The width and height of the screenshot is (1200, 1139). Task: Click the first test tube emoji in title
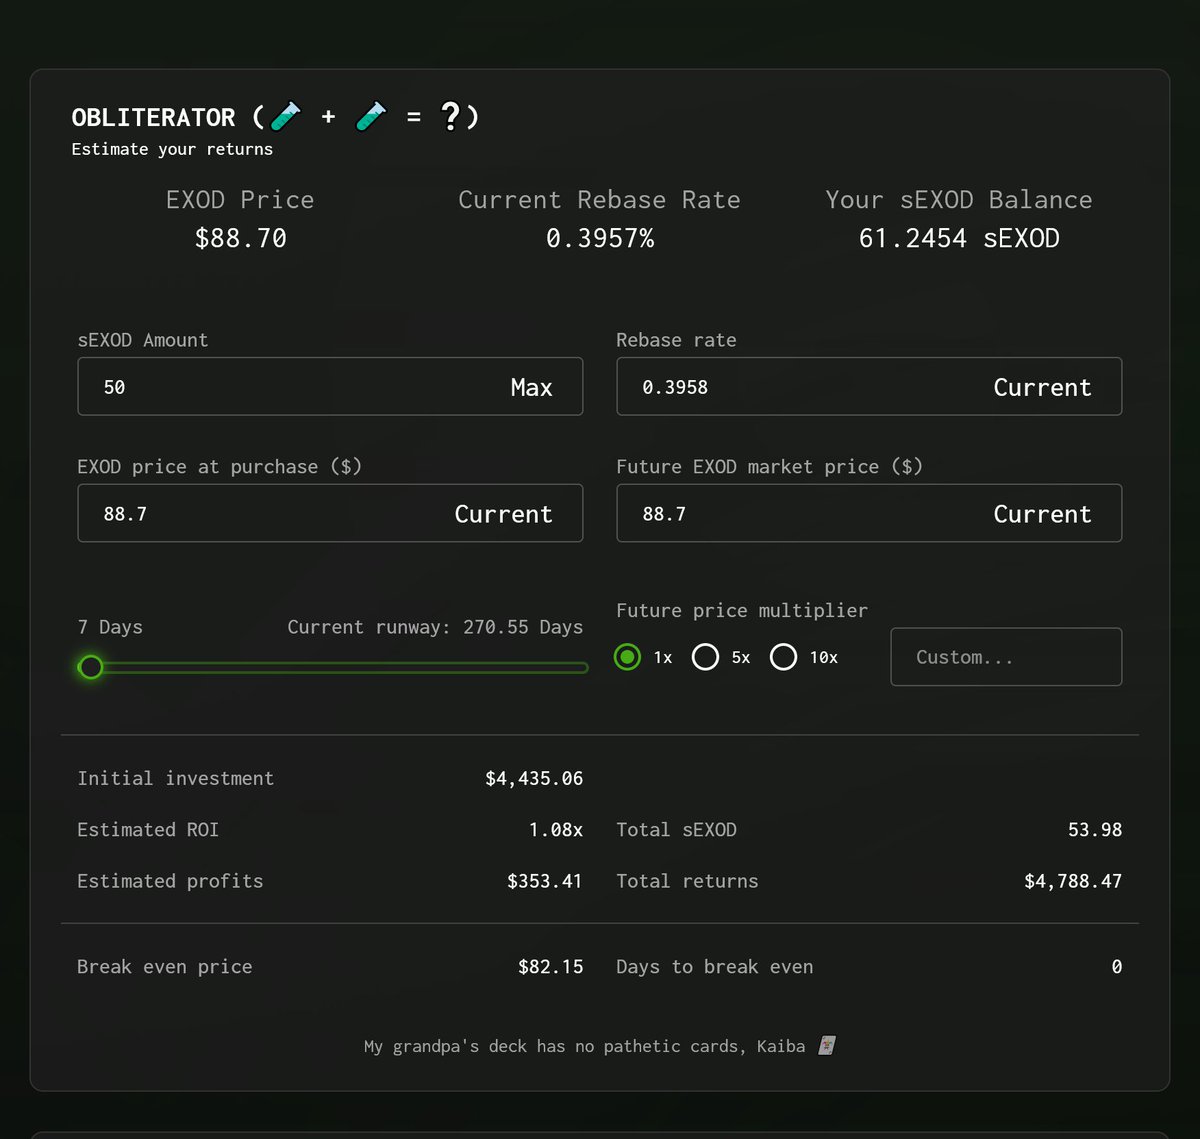click(x=286, y=117)
